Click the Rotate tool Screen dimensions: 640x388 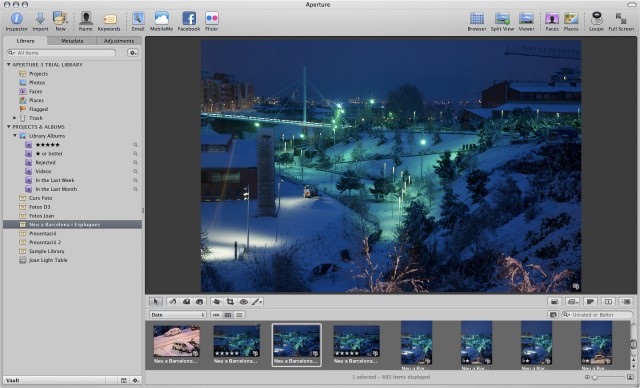coord(173,302)
